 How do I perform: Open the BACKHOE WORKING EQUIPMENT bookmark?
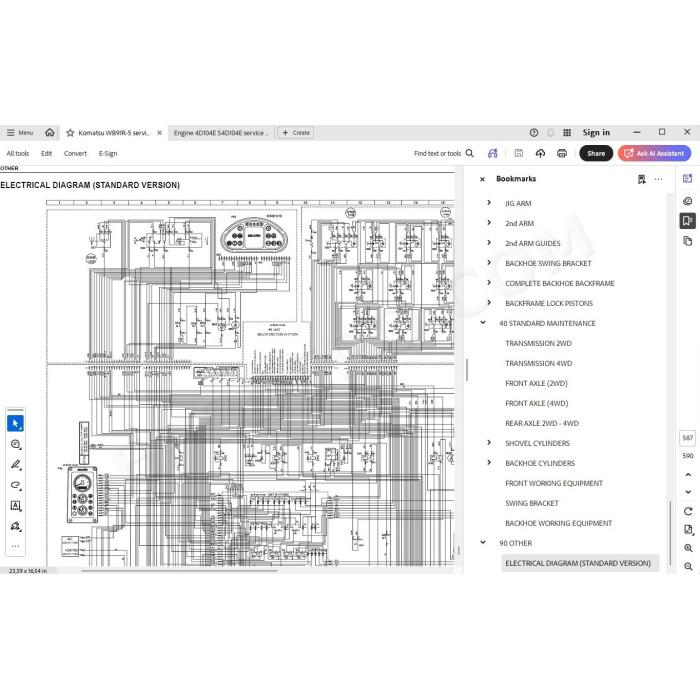(558, 523)
